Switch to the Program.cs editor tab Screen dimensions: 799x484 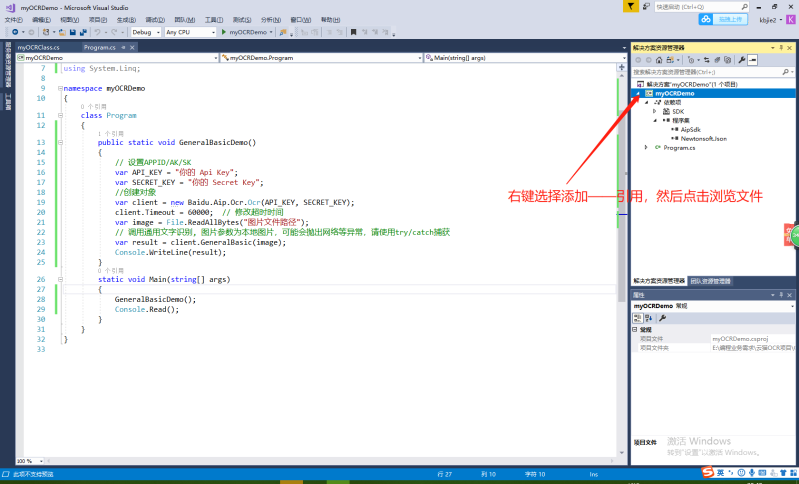click(100, 47)
